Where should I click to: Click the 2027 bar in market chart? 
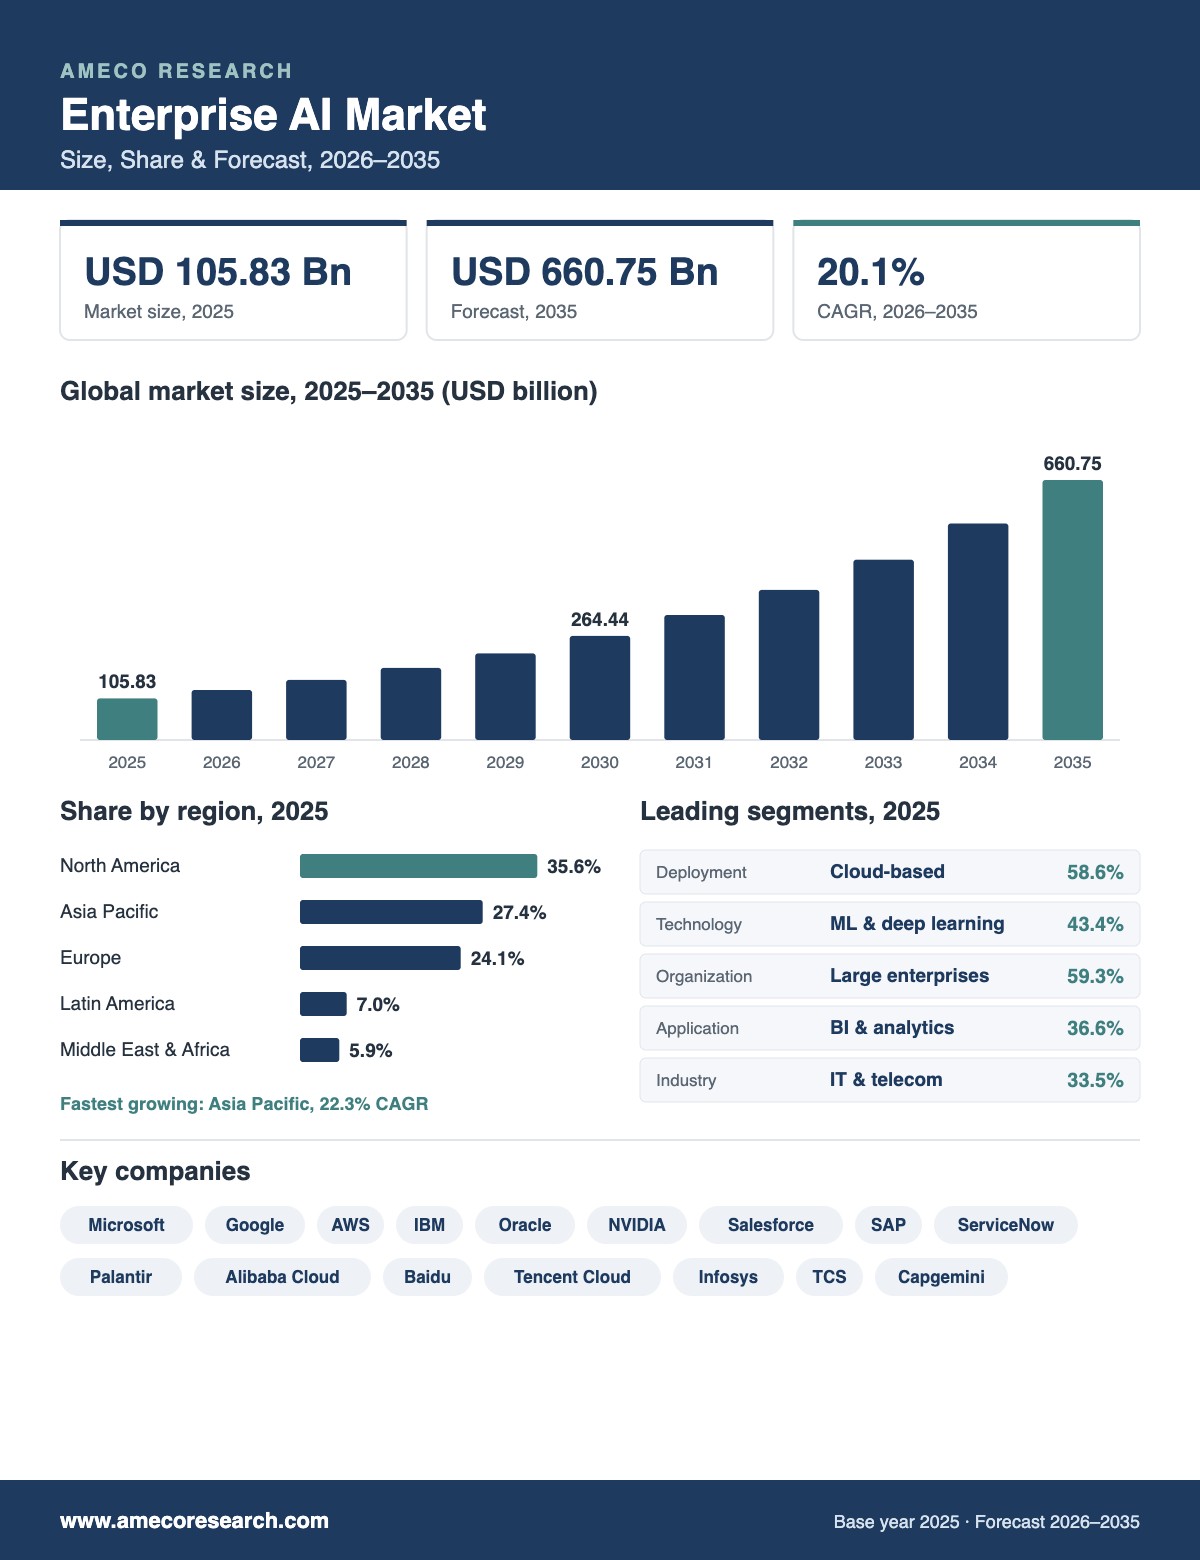pyautogui.click(x=316, y=710)
